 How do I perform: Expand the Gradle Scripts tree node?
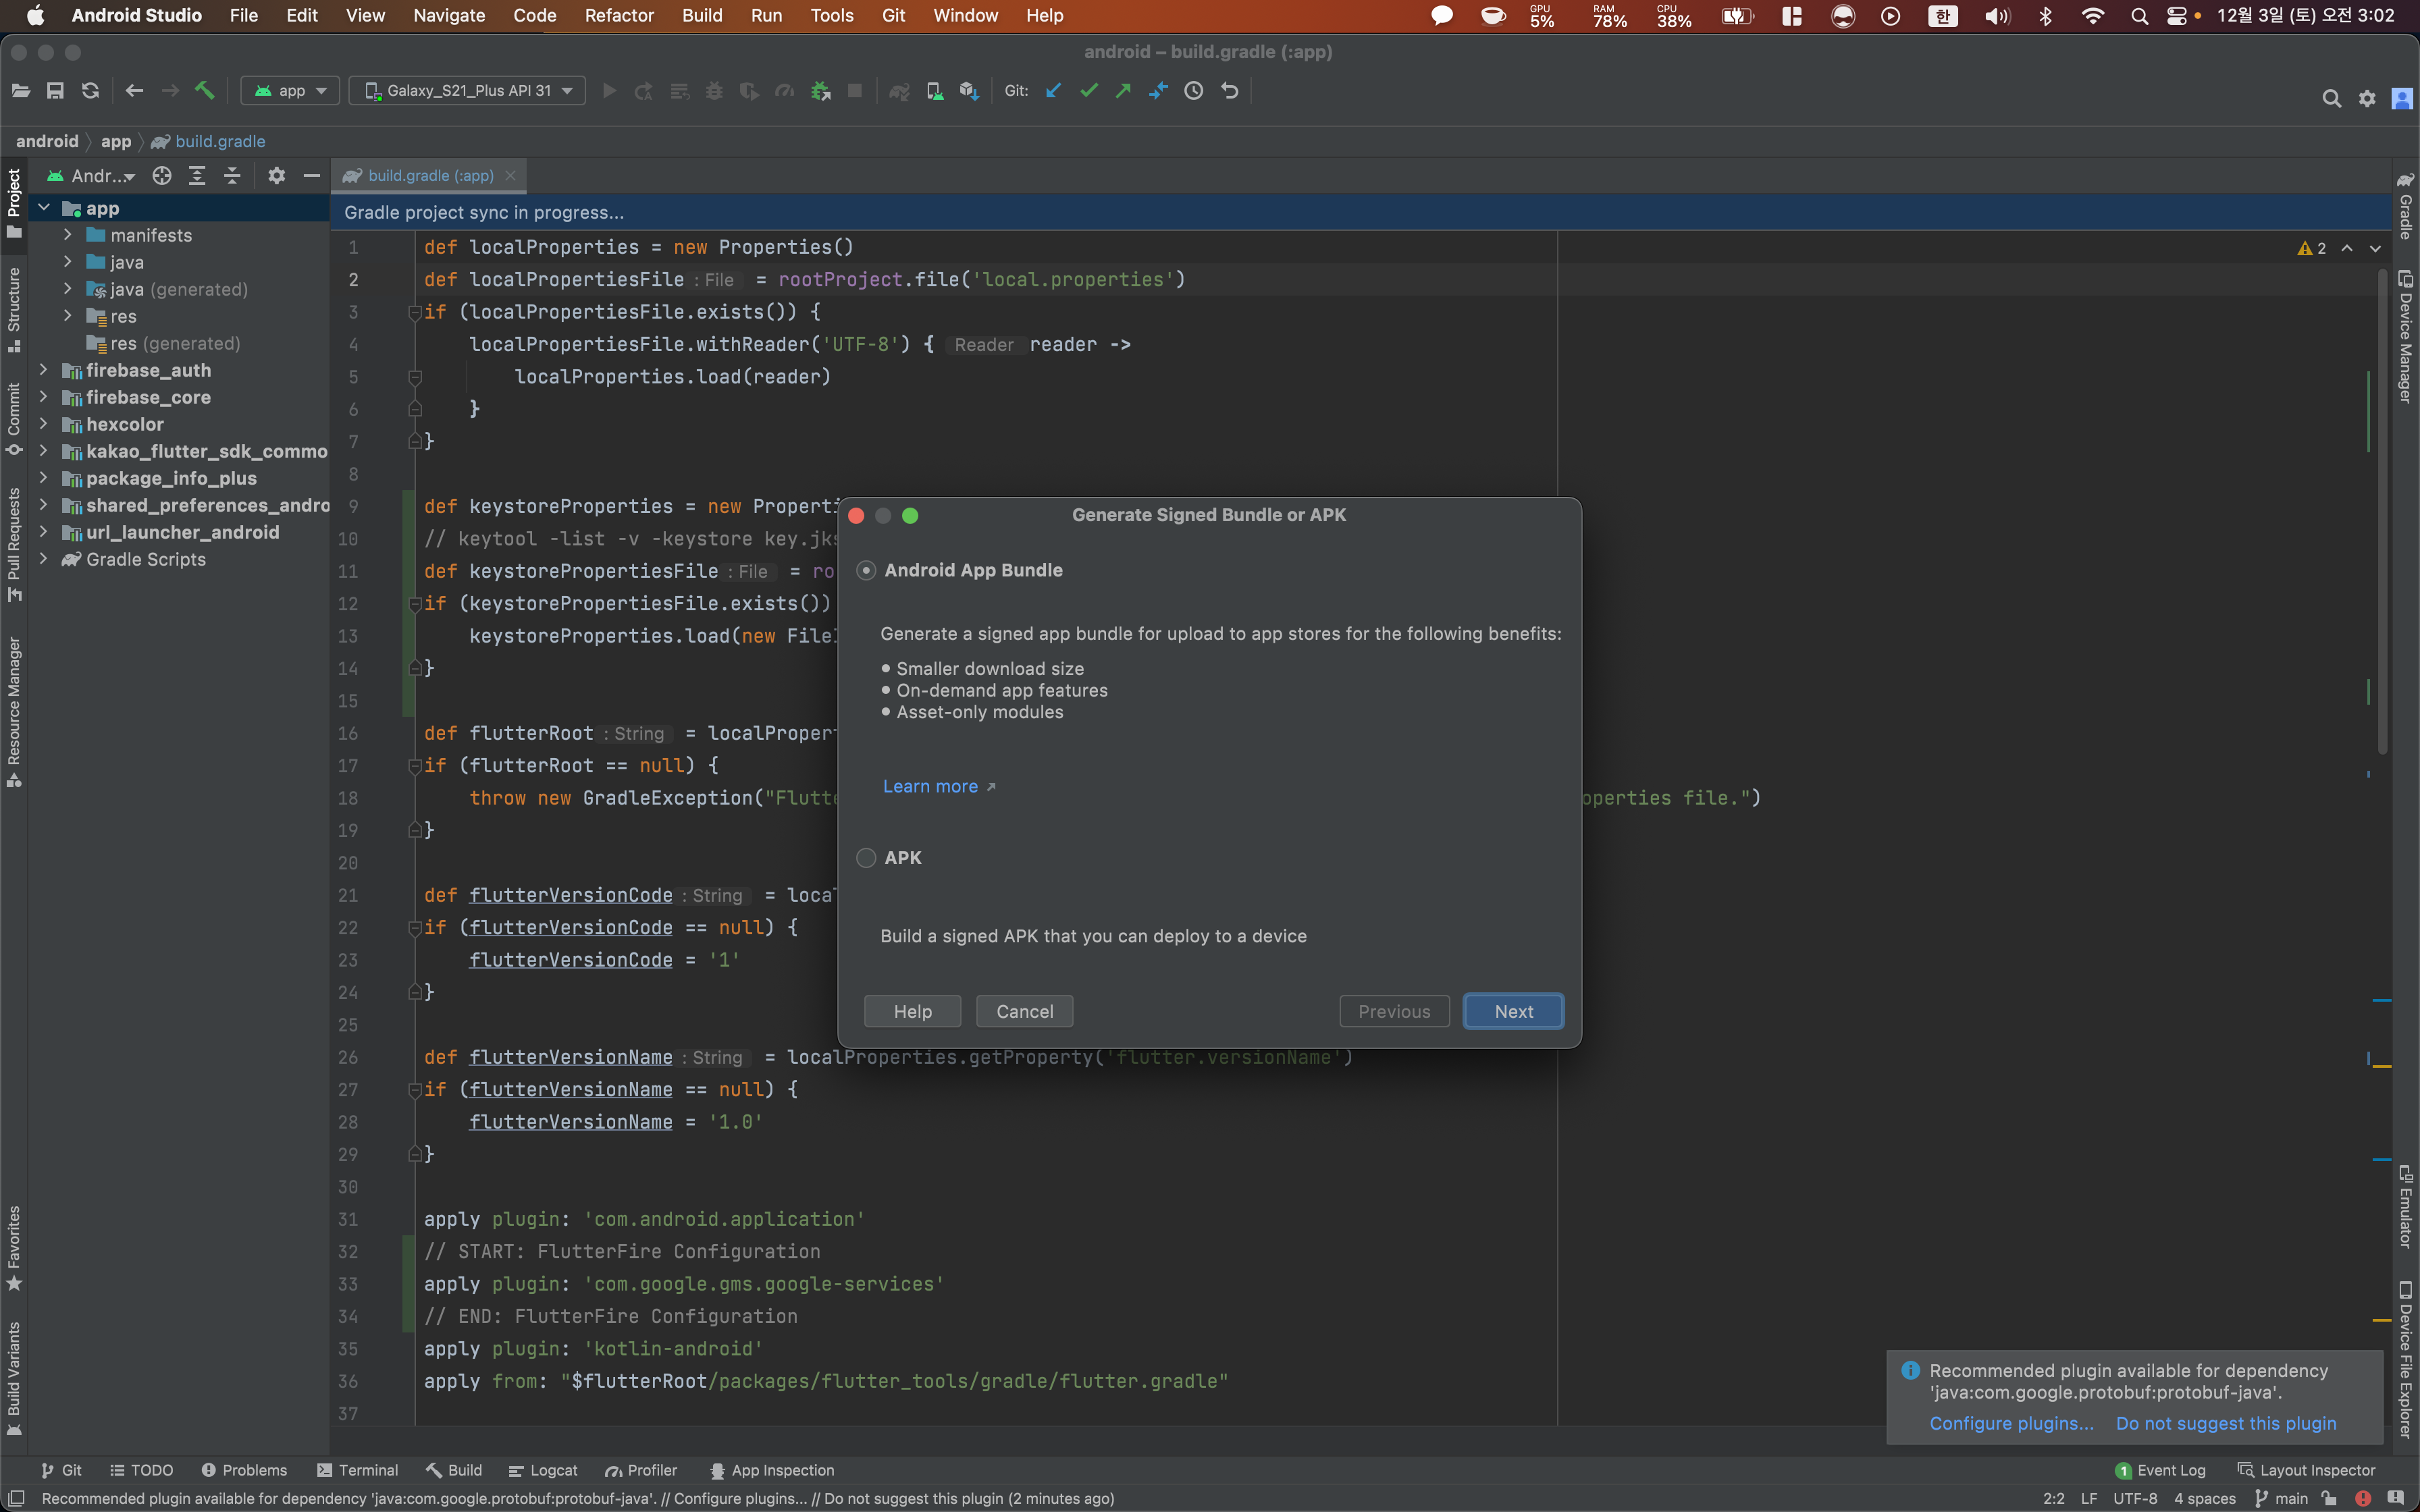[x=43, y=559]
